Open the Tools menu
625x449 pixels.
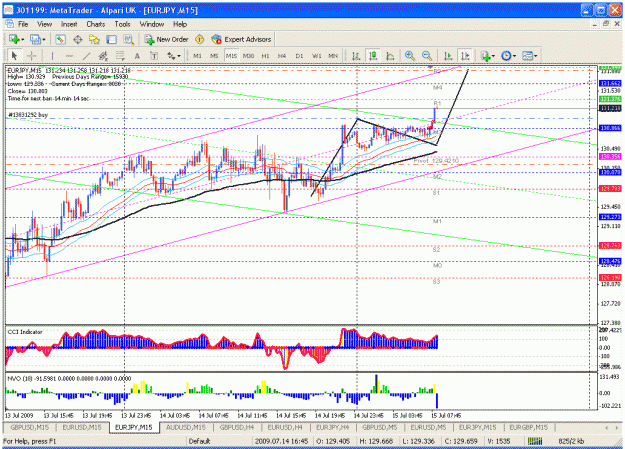pos(122,24)
